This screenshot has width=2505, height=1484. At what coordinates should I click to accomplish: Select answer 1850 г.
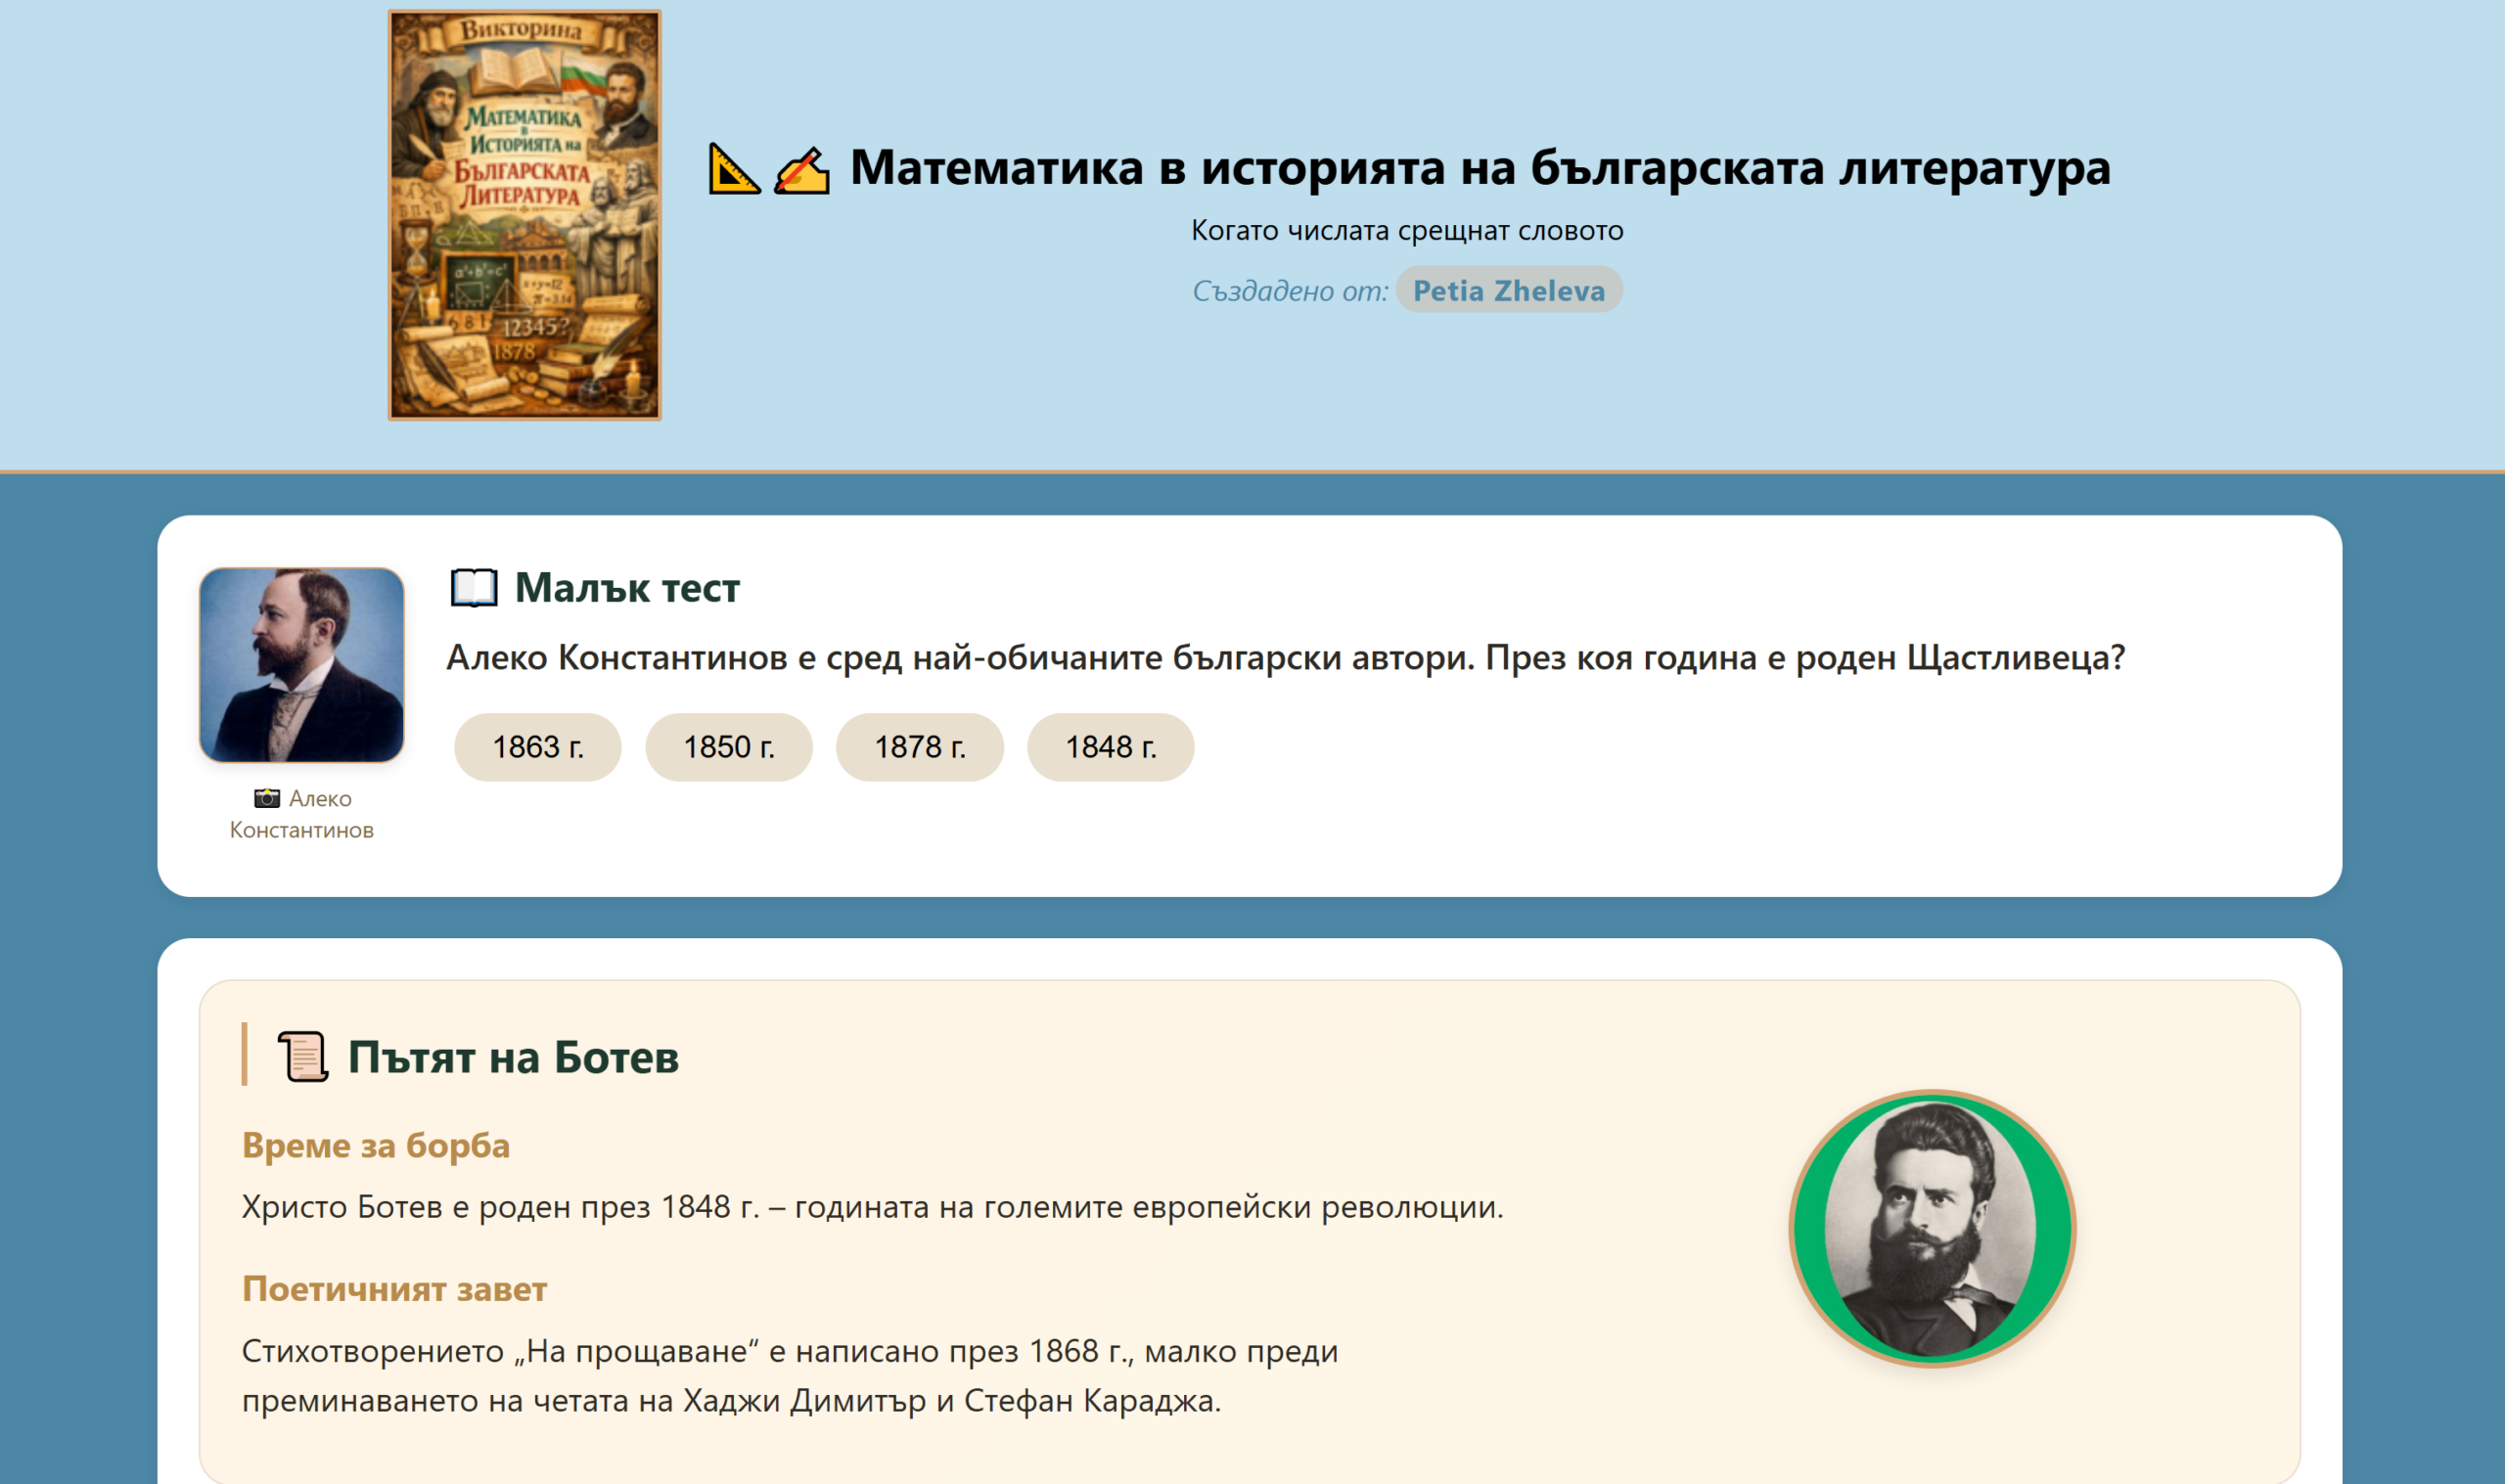click(x=728, y=747)
